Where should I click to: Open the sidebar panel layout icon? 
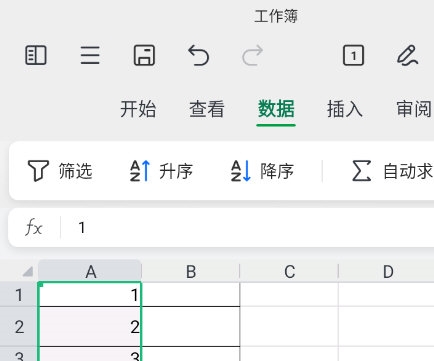(x=36, y=55)
